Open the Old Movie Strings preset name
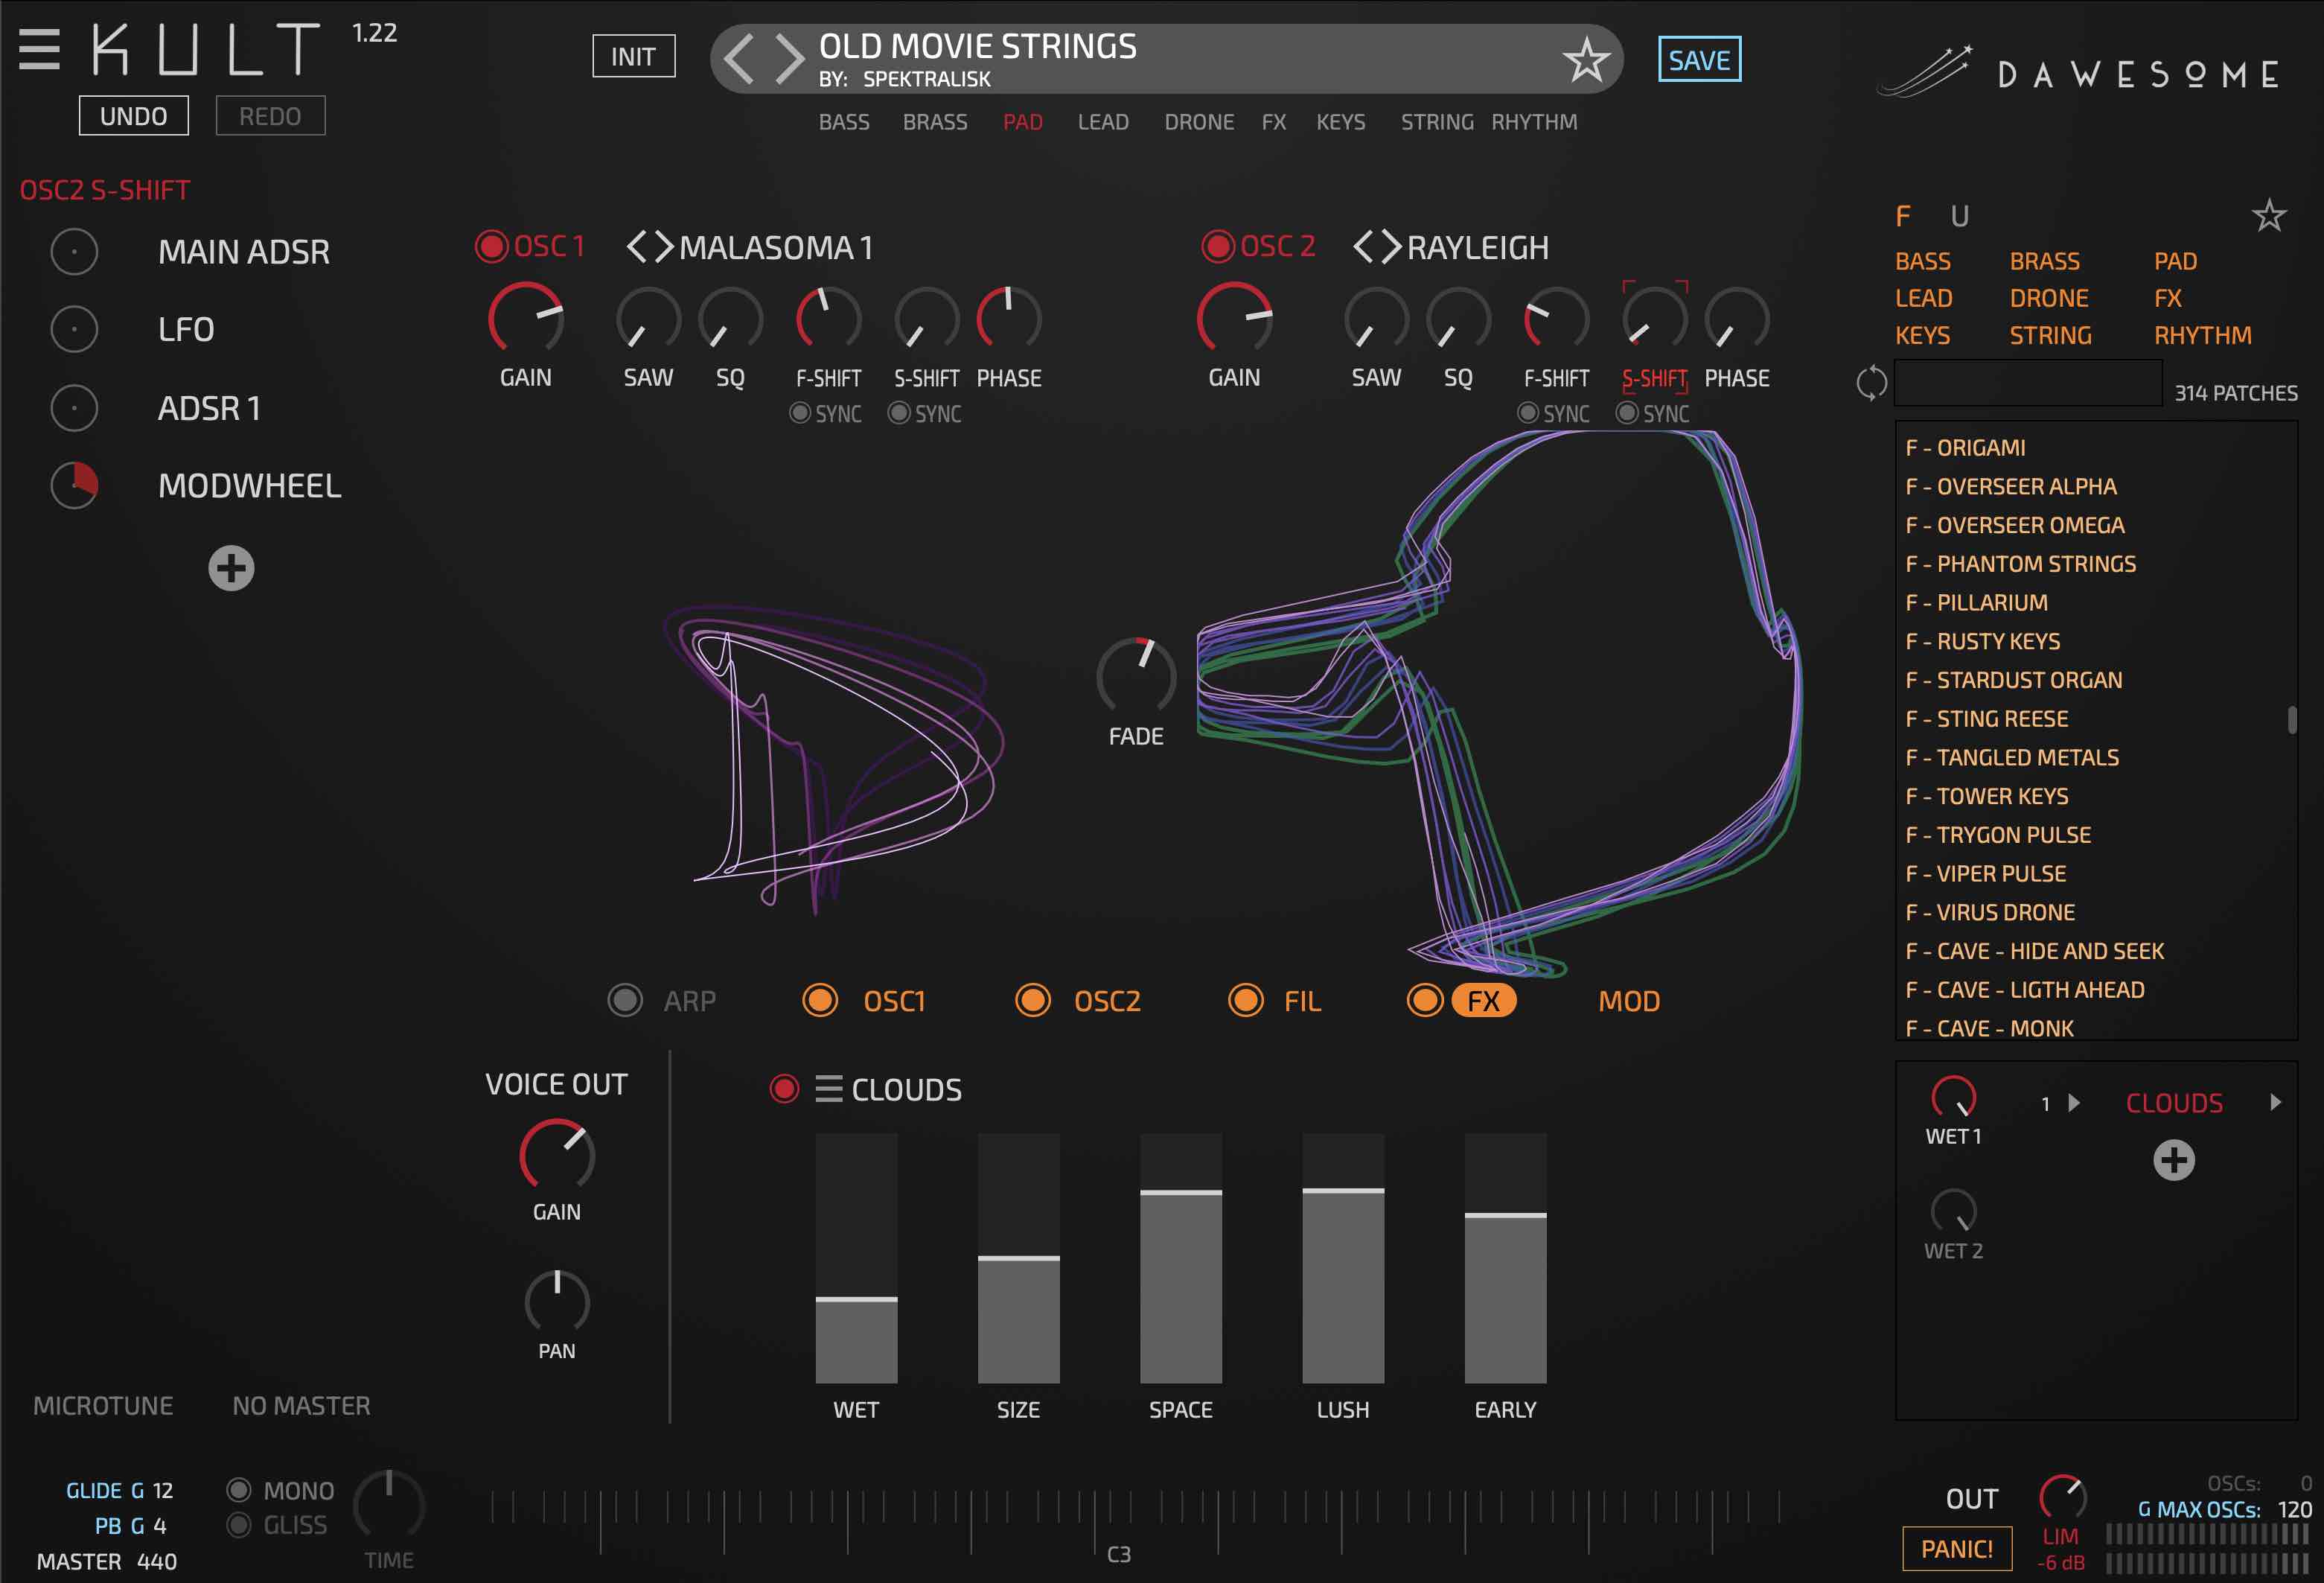Viewport: 2324px width, 1583px height. [977, 46]
